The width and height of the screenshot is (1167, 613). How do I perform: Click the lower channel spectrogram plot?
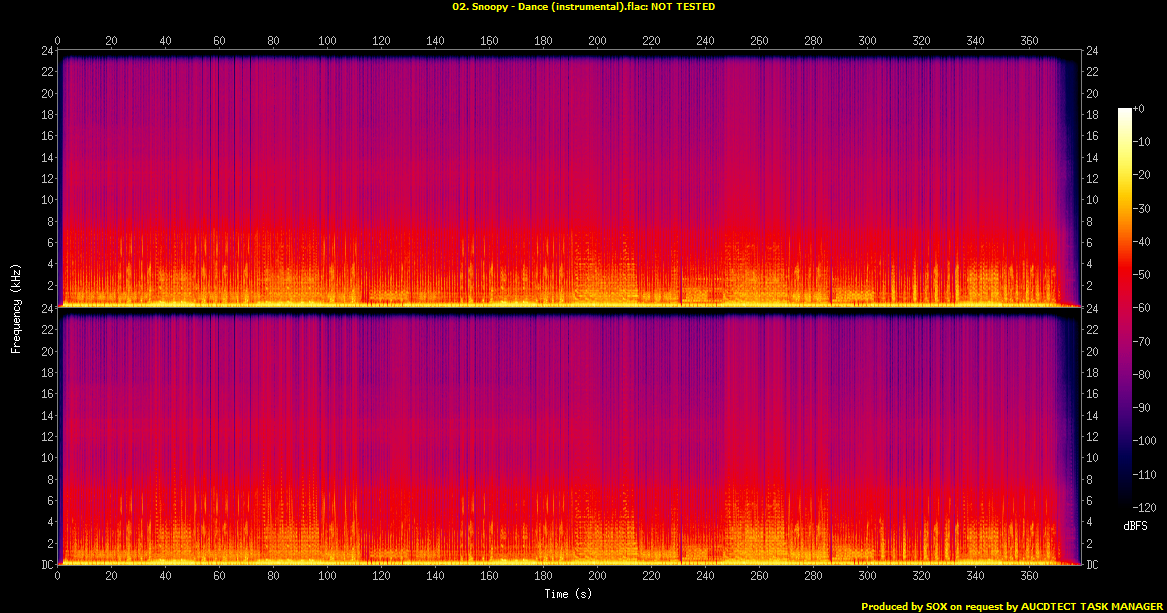569,437
